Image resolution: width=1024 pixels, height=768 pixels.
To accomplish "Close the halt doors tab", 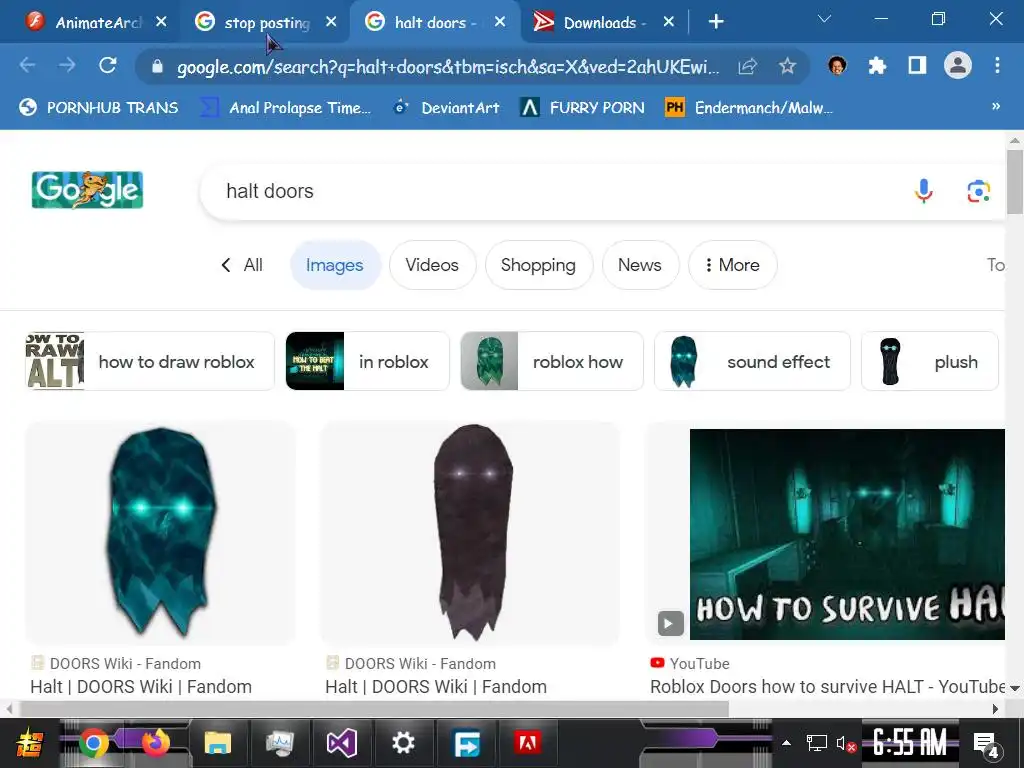I will [500, 22].
